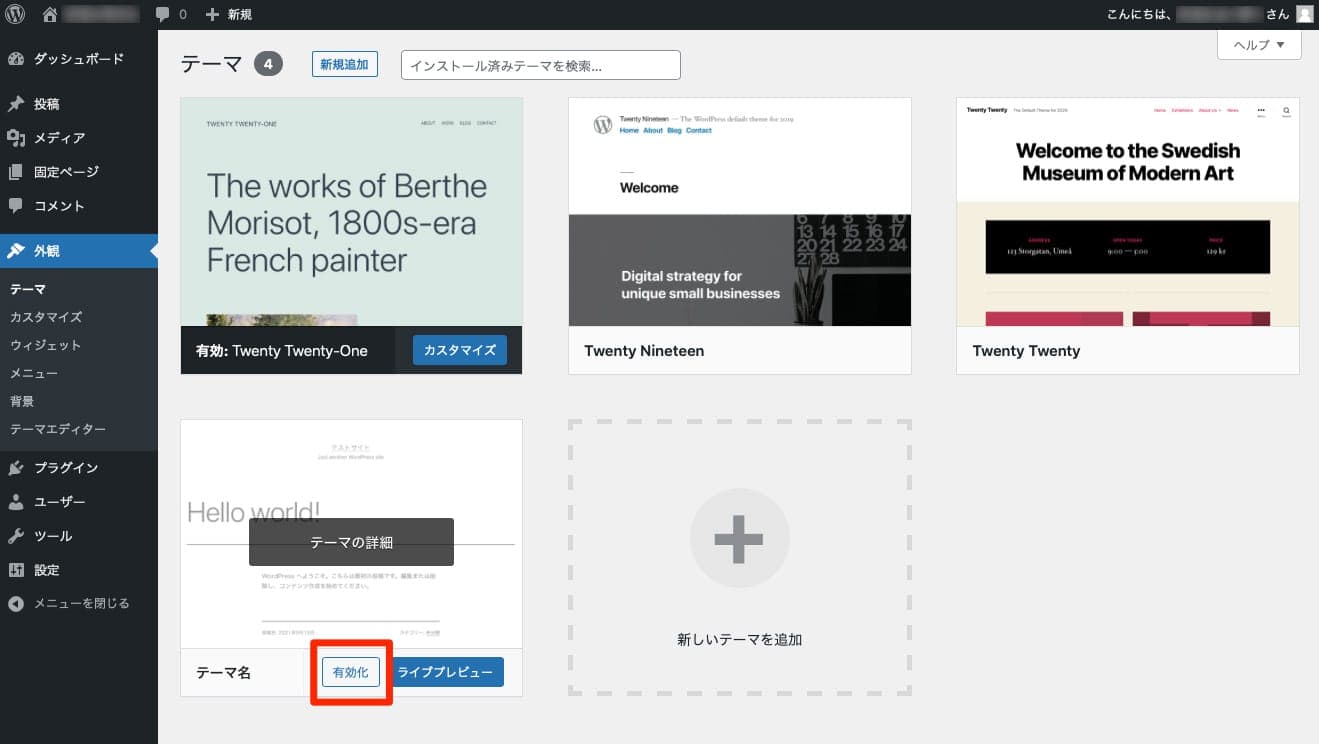Viewport: 1319px width, 744px height.
Task: Collapse sidebar with メニューを閉じる arrow icon
Action: (16, 604)
